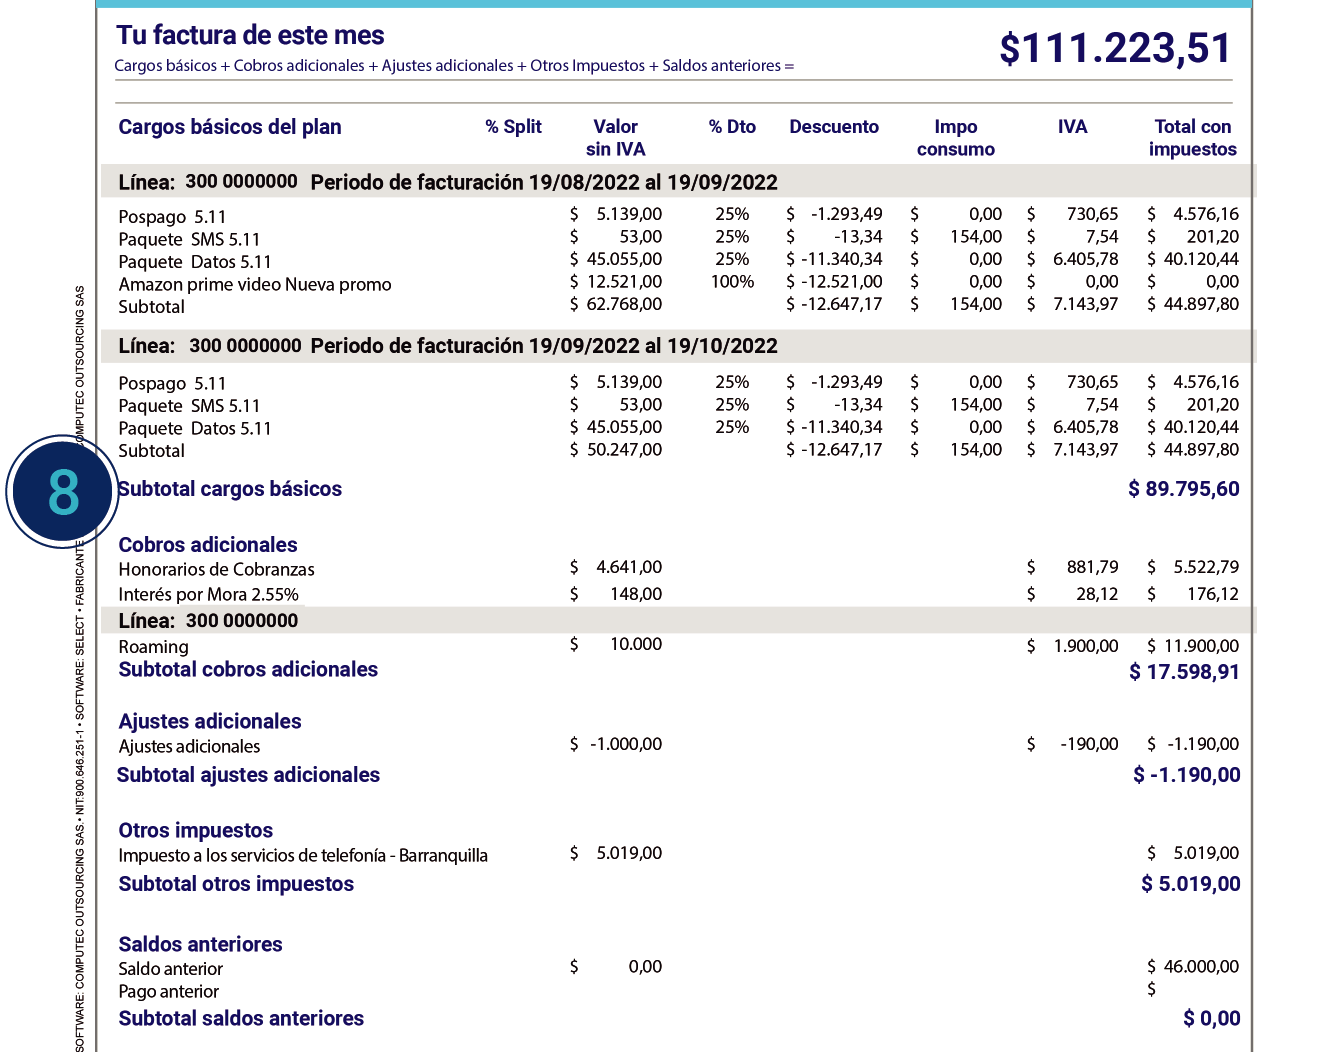Click the subtotal value $ 62.768,00
Image resolution: width=1317 pixels, height=1052 pixels.
[616, 304]
